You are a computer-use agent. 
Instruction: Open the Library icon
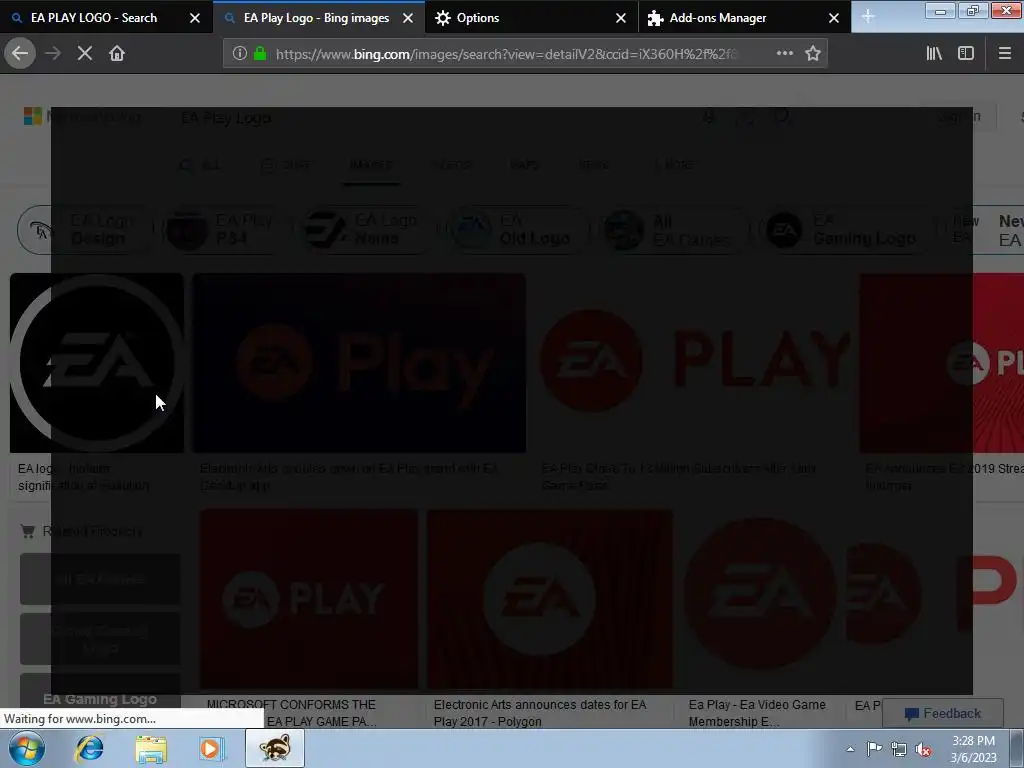click(934, 54)
